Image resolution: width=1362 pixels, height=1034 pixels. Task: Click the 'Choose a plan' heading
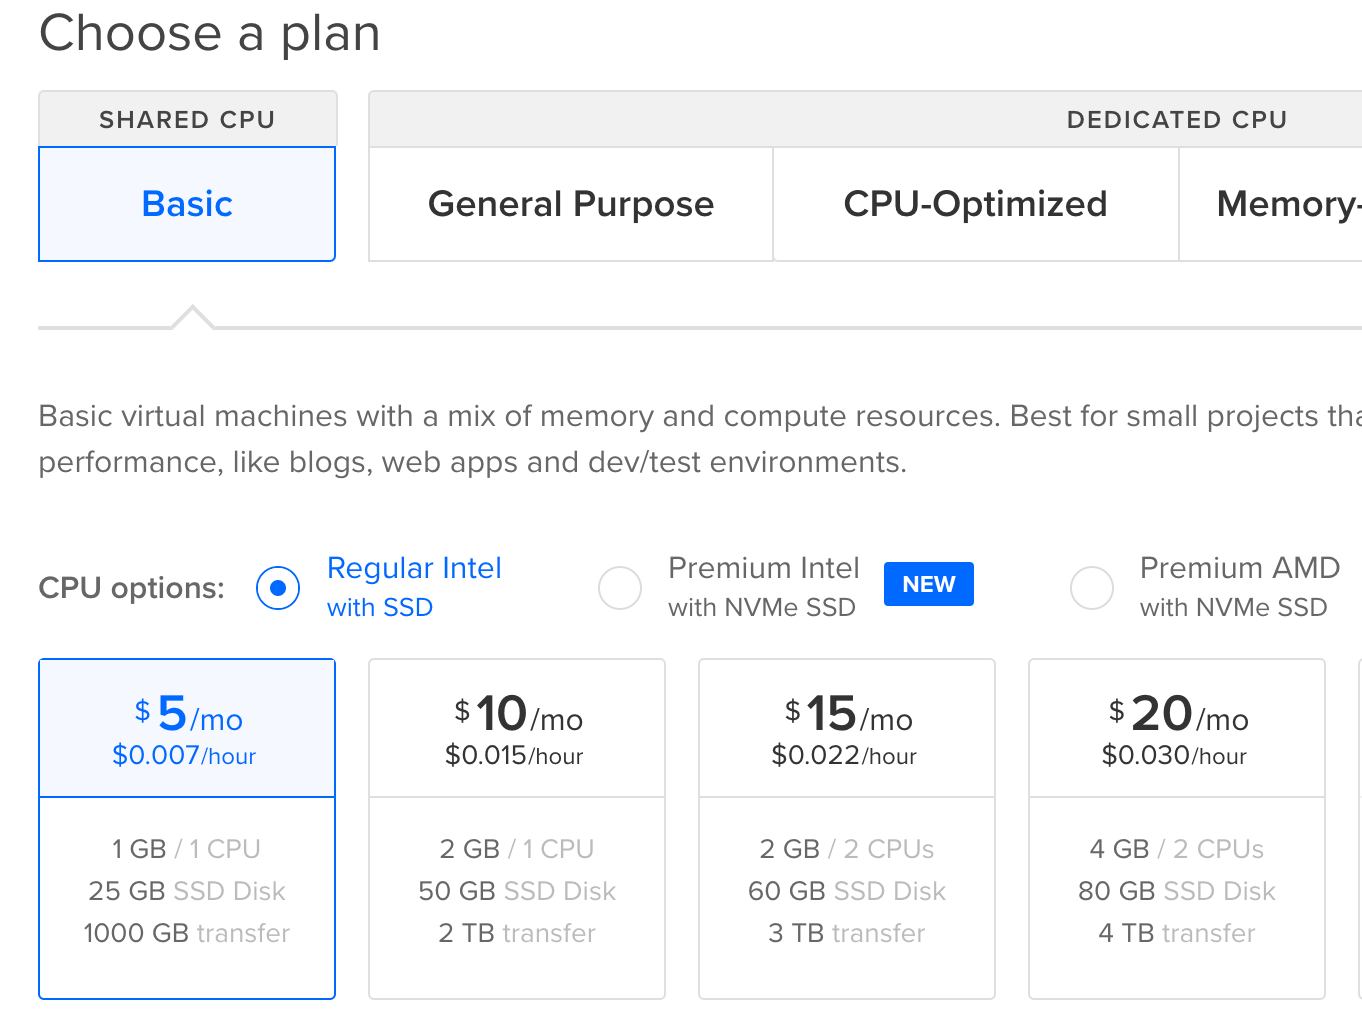210,33
